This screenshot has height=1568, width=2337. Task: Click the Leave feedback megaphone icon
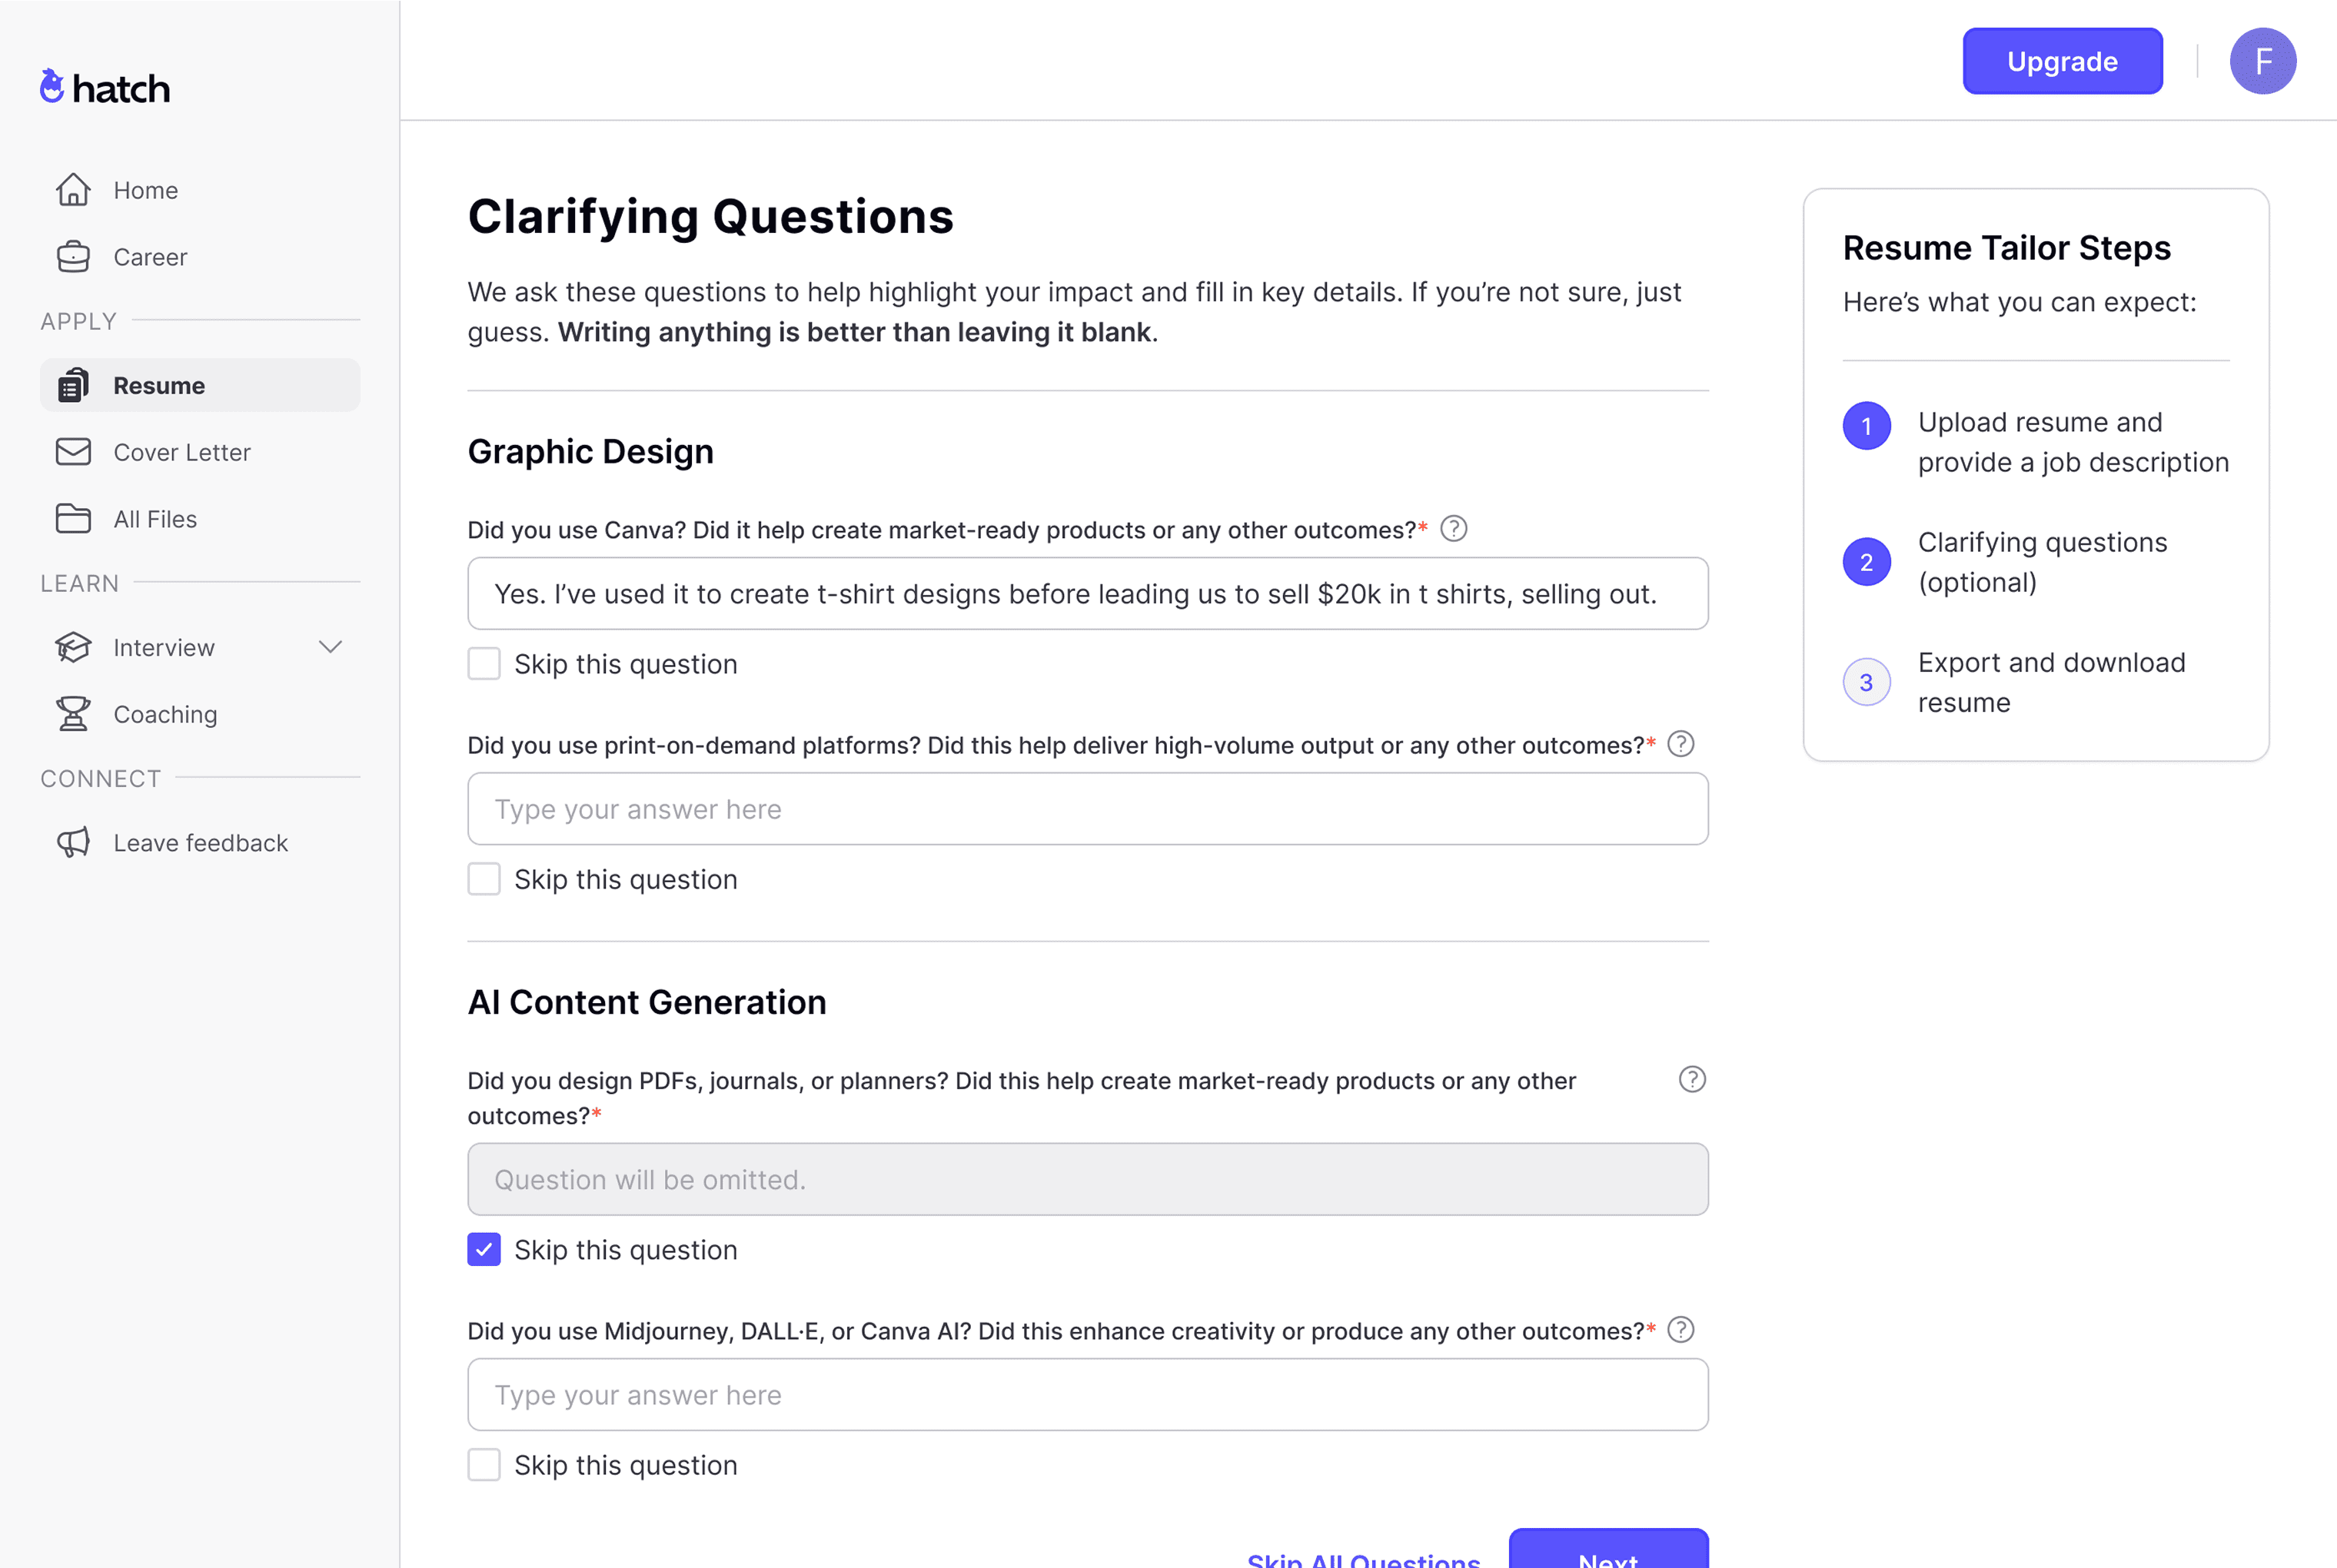[73, 842]
